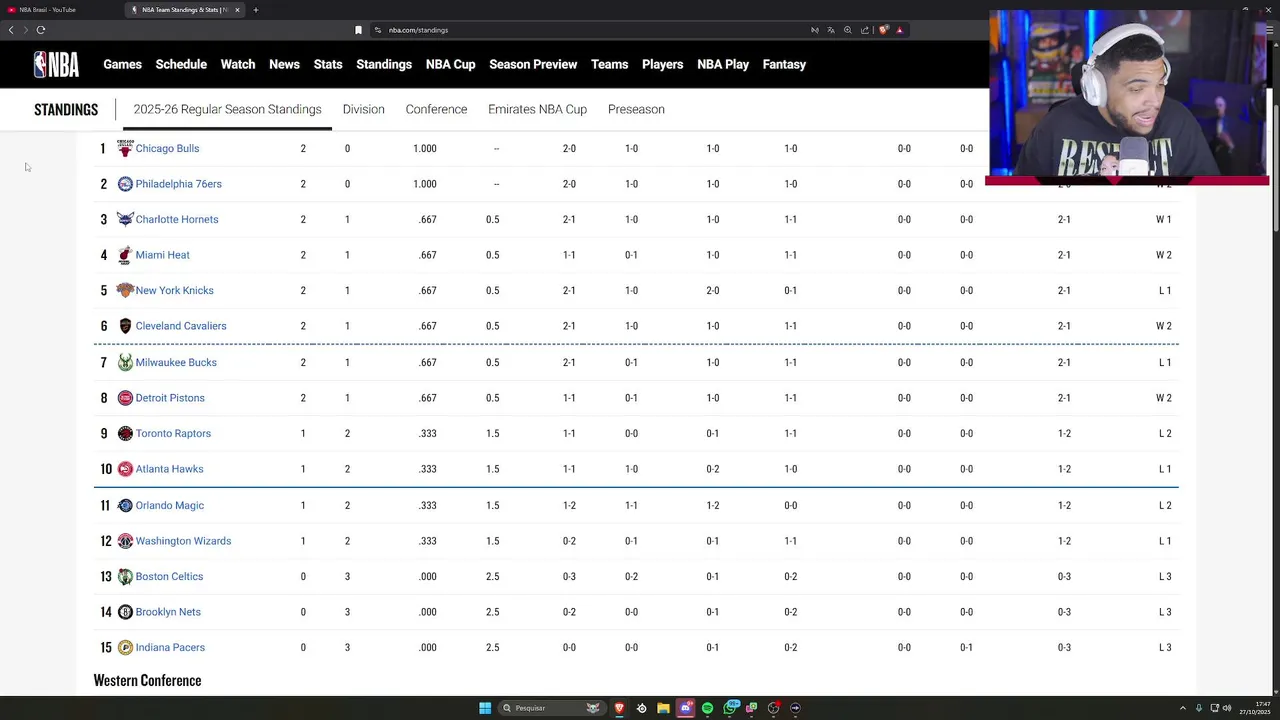
Task: Click the Indiana Pacers team logo
Action: pos(125,647)
